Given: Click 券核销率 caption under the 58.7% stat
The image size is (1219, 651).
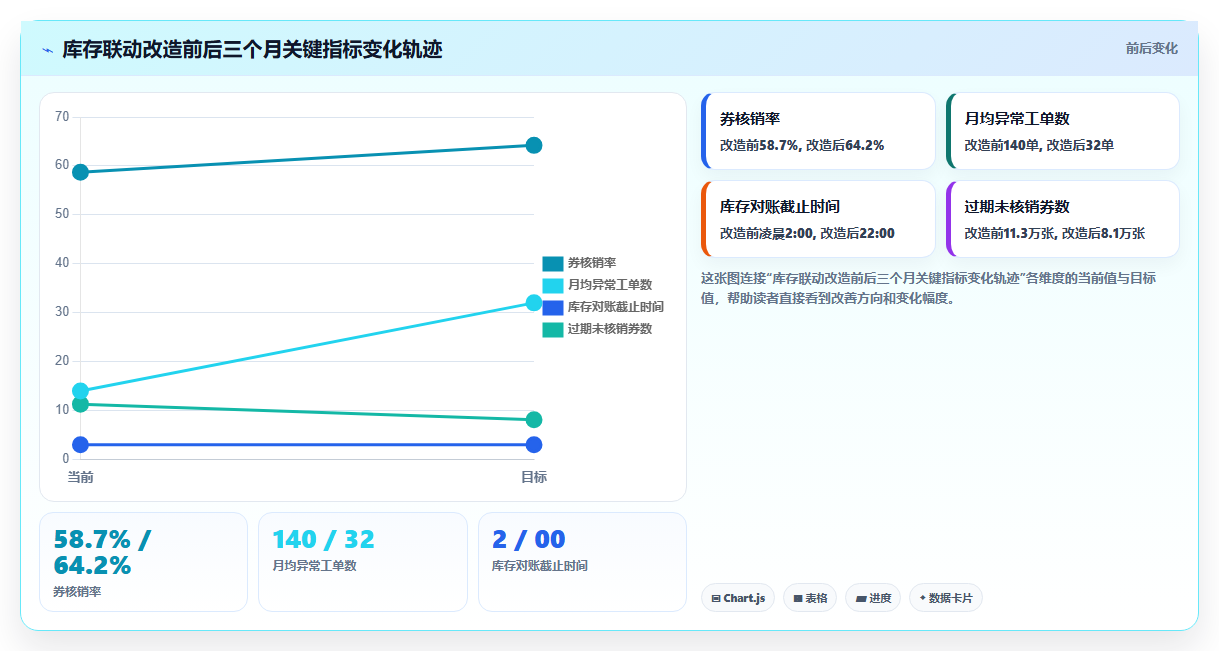Looking at the screenshot, I should 77,591.
